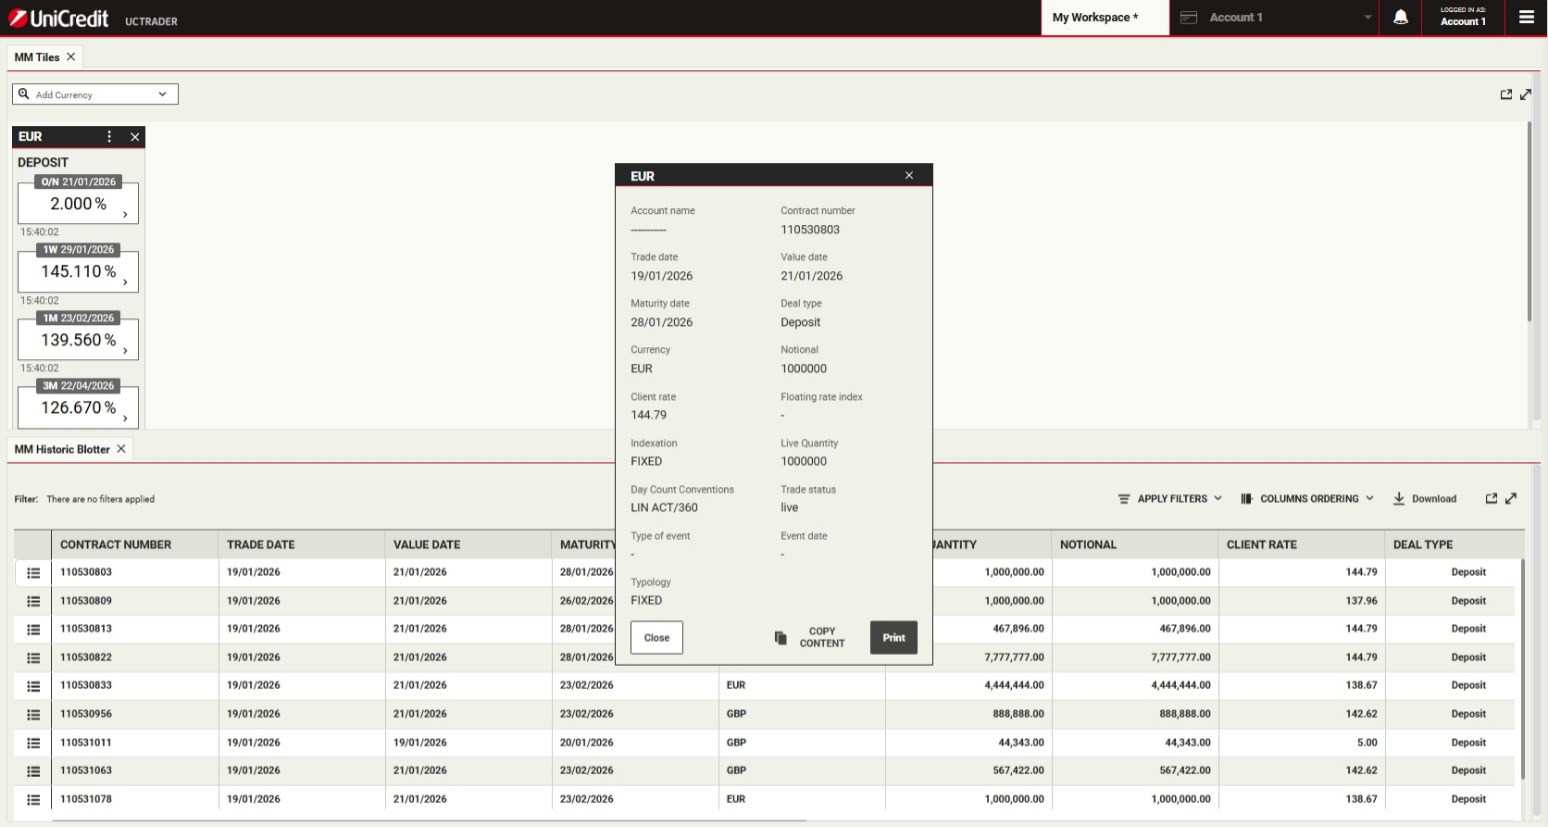Viewport: 1548px width, 827px height.
Task: Select the MM Historic Blotter tab
Action: 62,450
